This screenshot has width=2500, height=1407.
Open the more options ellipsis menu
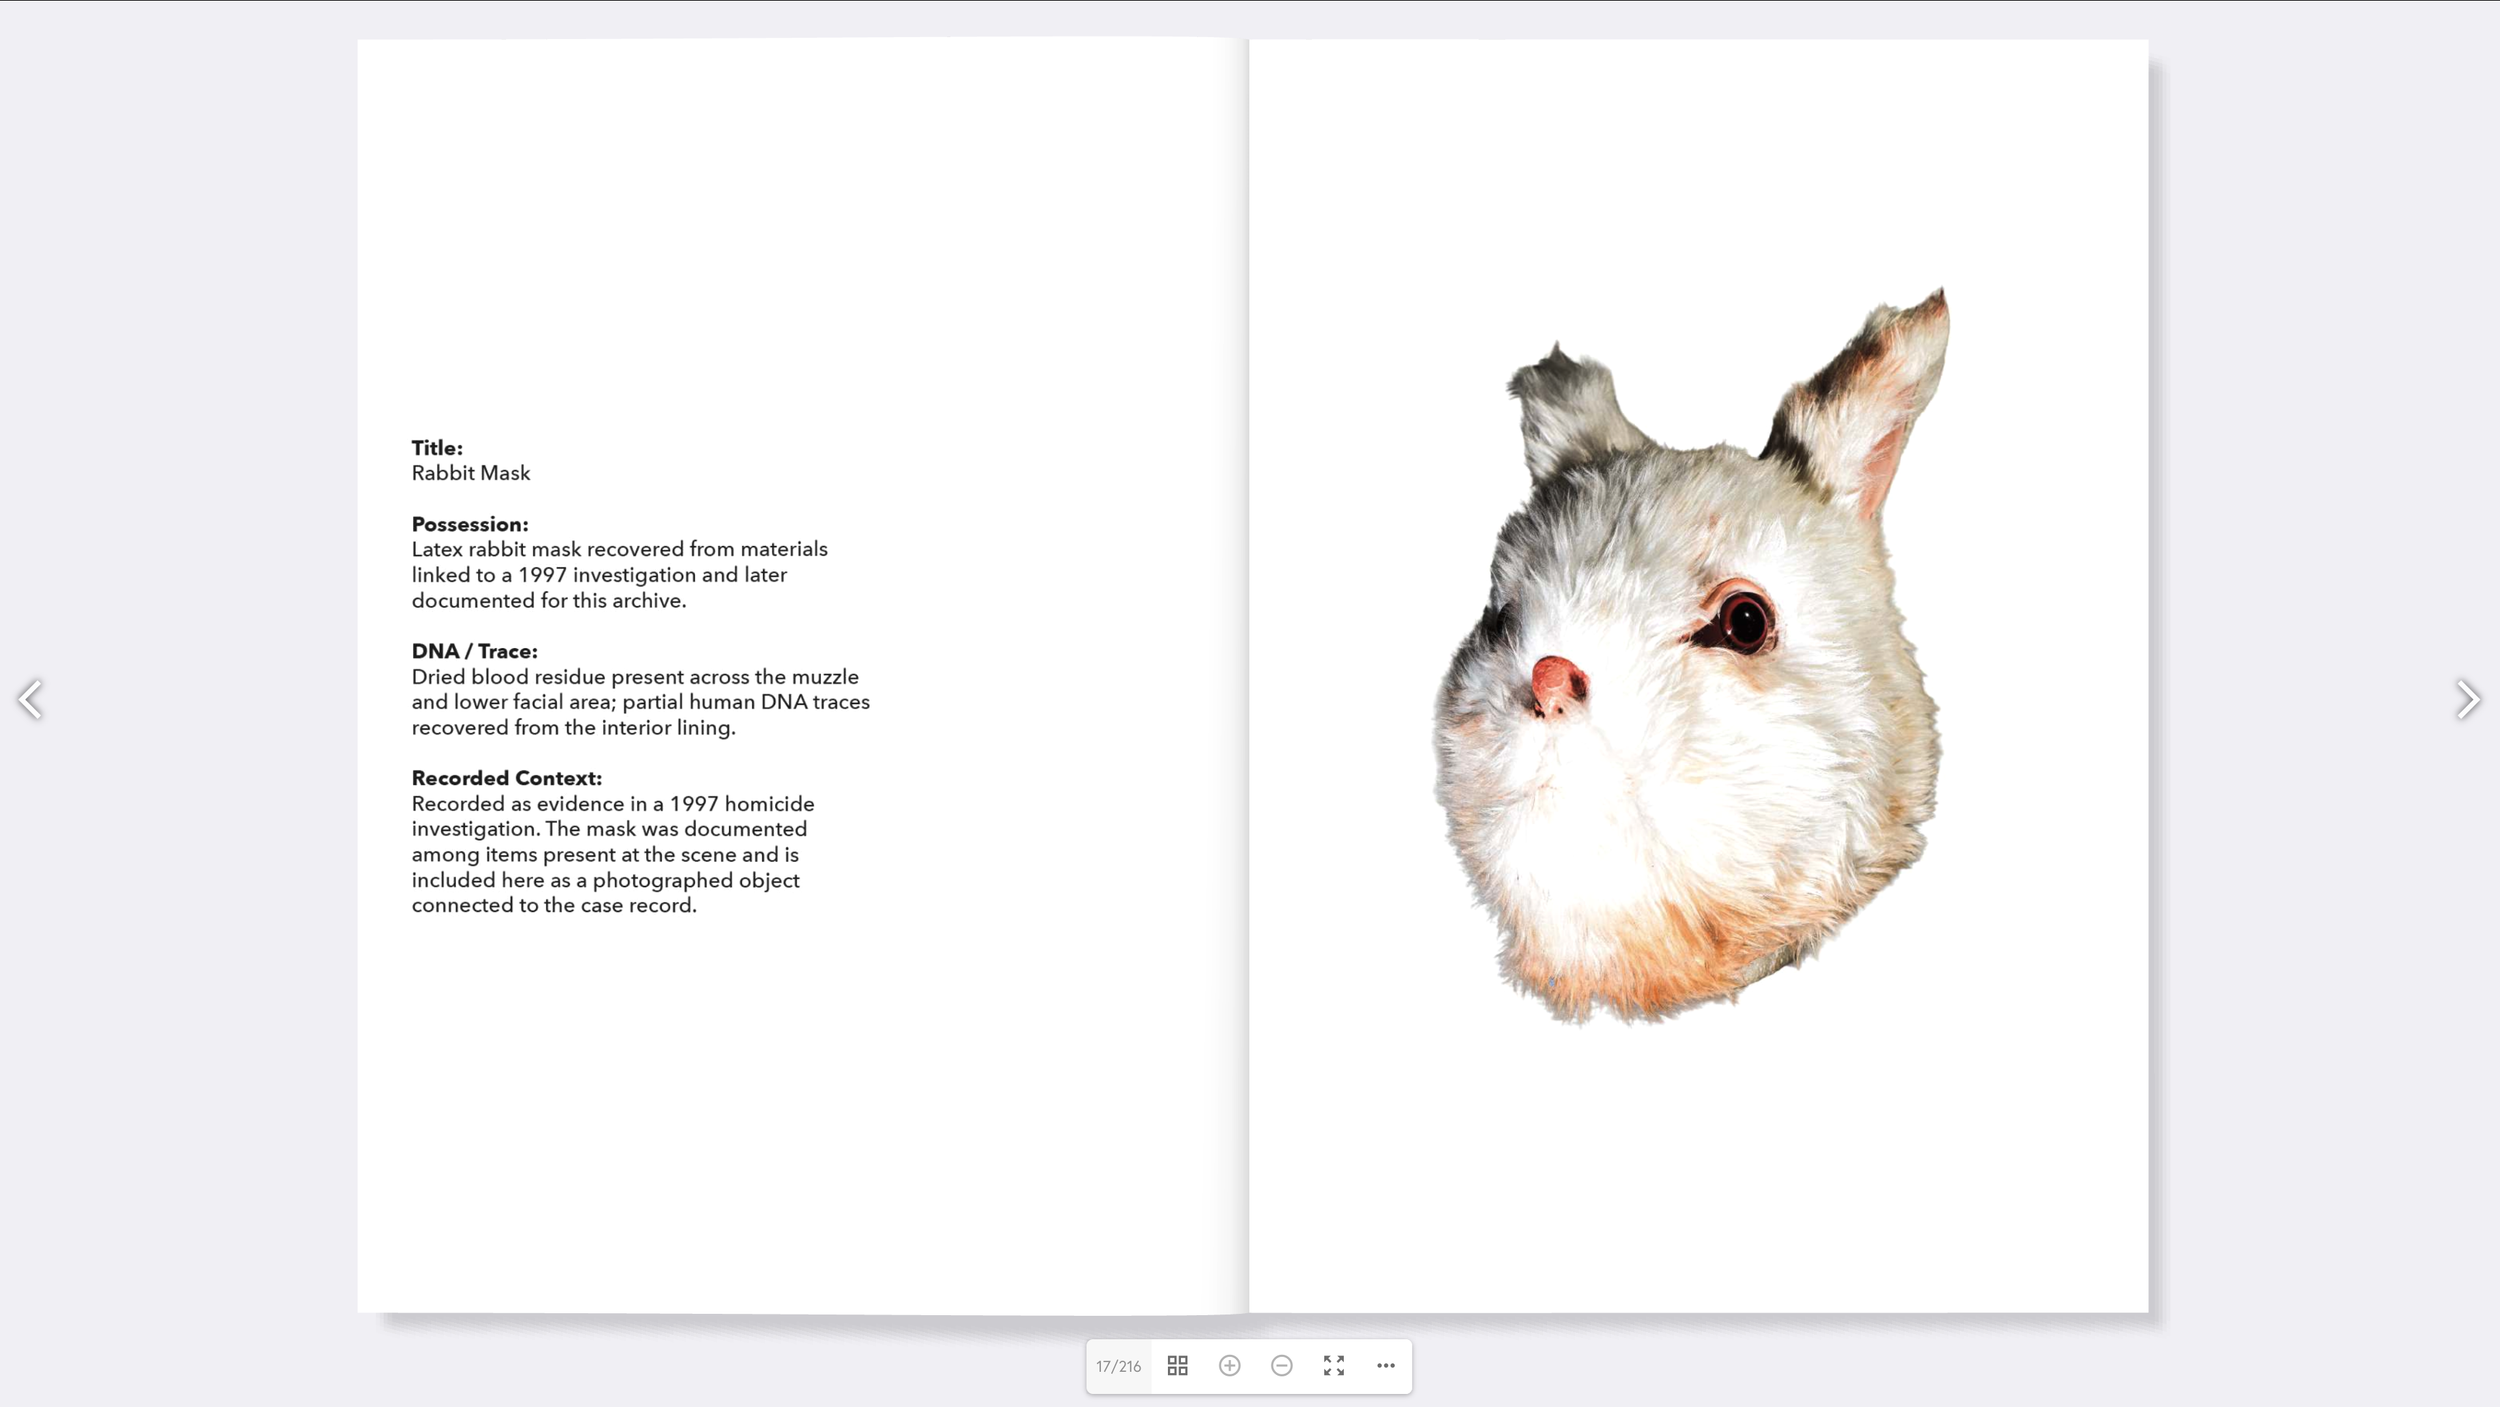click(x=1385, y=1365)
